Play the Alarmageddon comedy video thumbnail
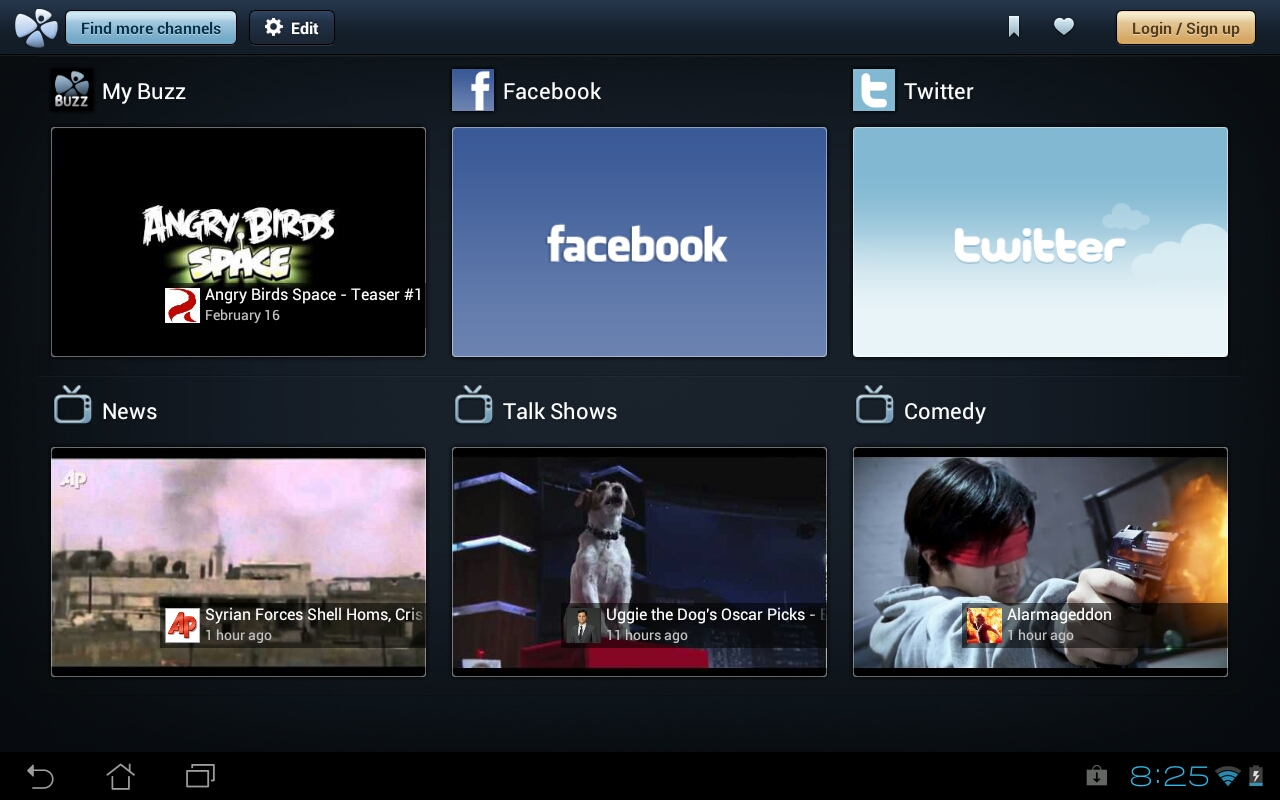The image size is (1280, 800). pyautogui.click(x=1040, y=562)
